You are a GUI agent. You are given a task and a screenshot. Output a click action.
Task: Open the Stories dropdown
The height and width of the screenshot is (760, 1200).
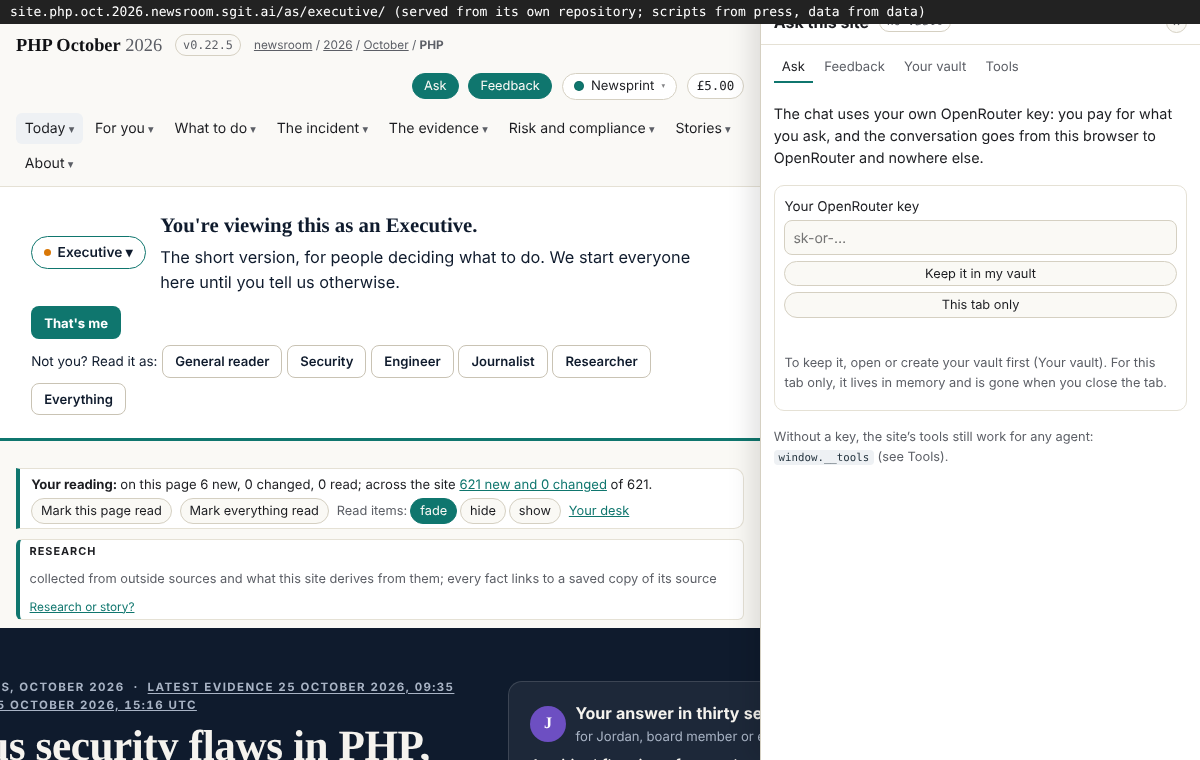click(703, 128)
